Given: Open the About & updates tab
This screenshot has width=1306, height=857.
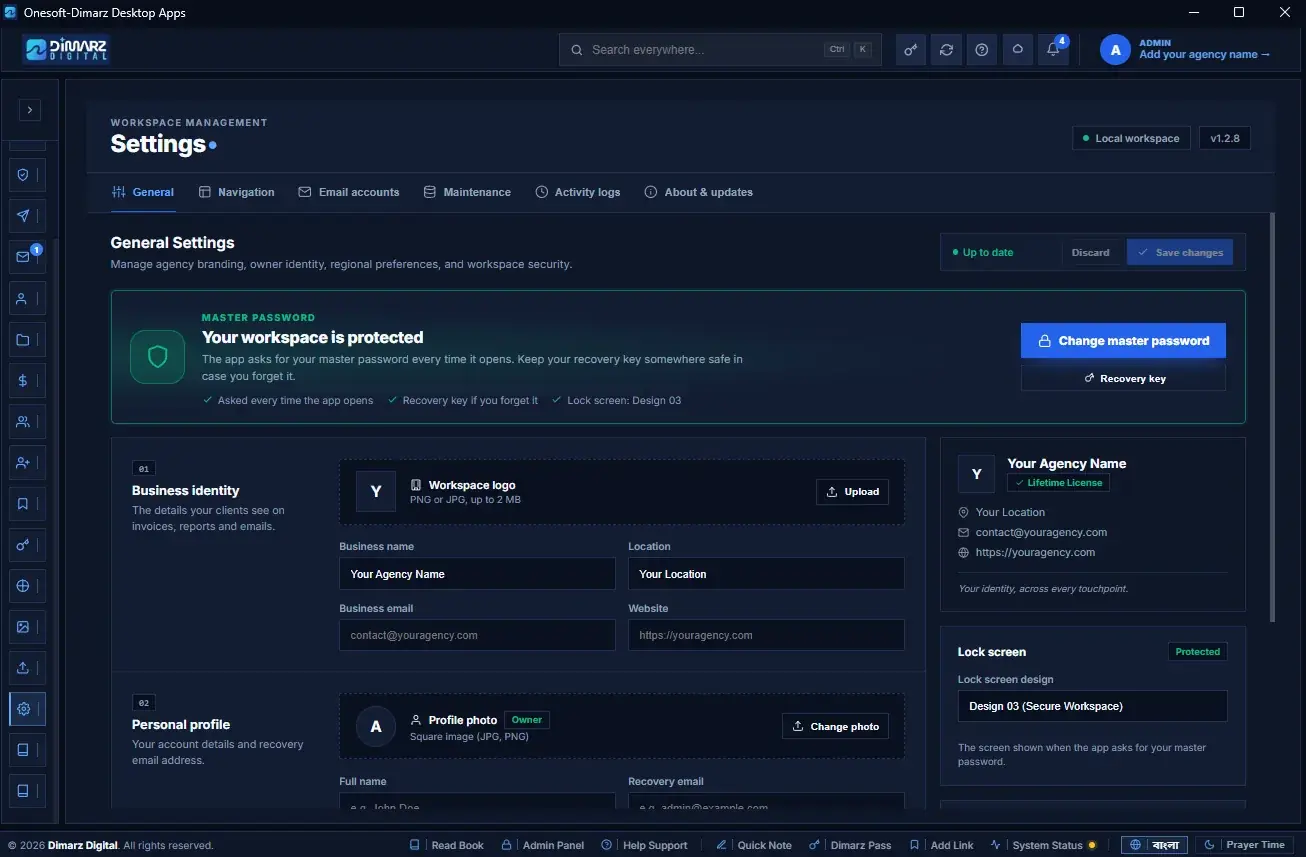Looking at the screenshot, I should (698, 192).
